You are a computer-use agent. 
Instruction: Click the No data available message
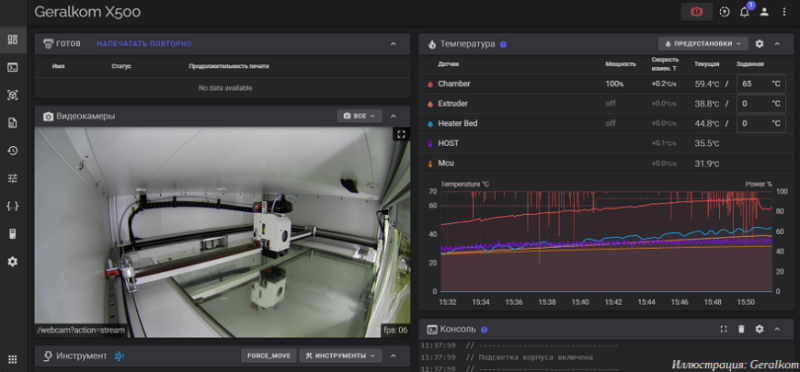225,88
